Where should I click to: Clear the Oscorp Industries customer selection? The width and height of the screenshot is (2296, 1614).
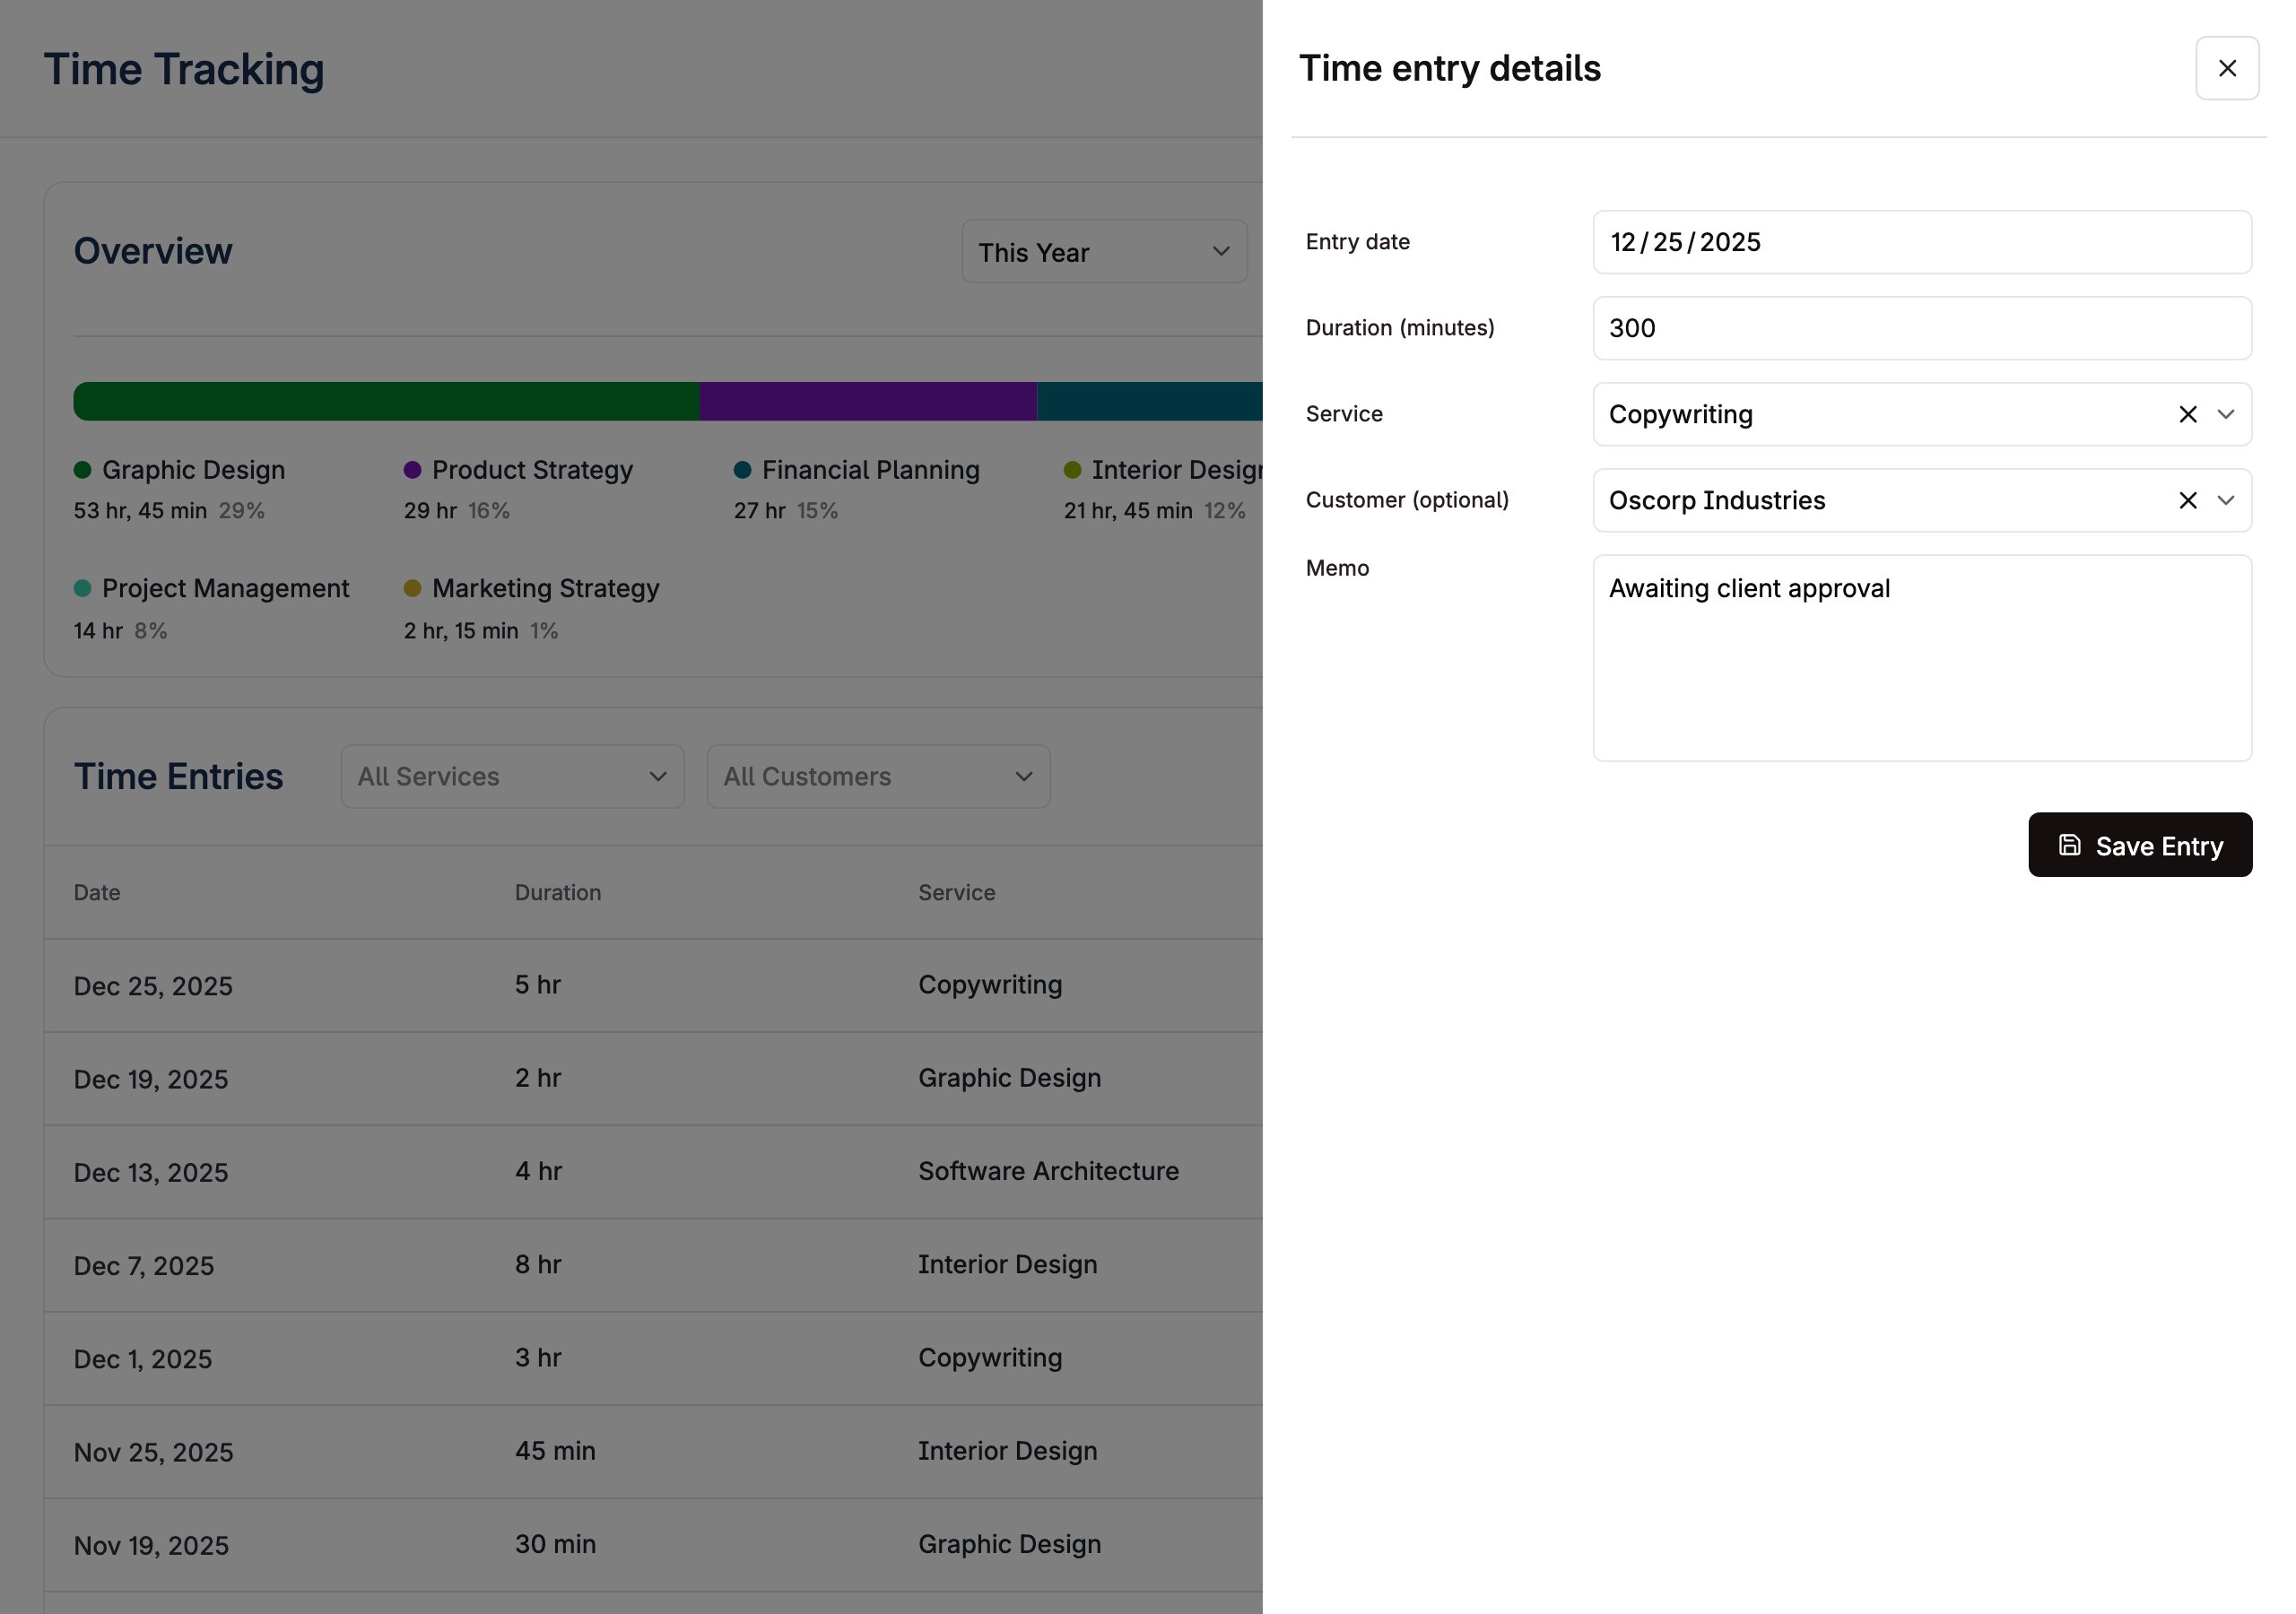(x=2187, y=500)
